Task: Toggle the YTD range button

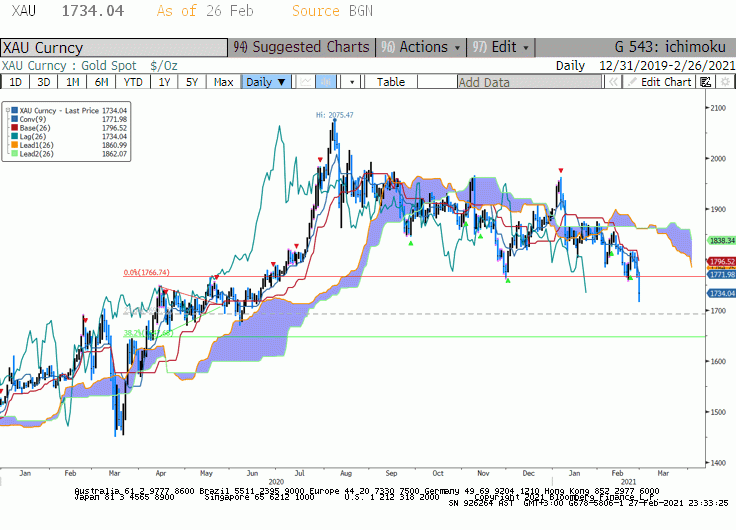Action: click(x=133, y=82)
